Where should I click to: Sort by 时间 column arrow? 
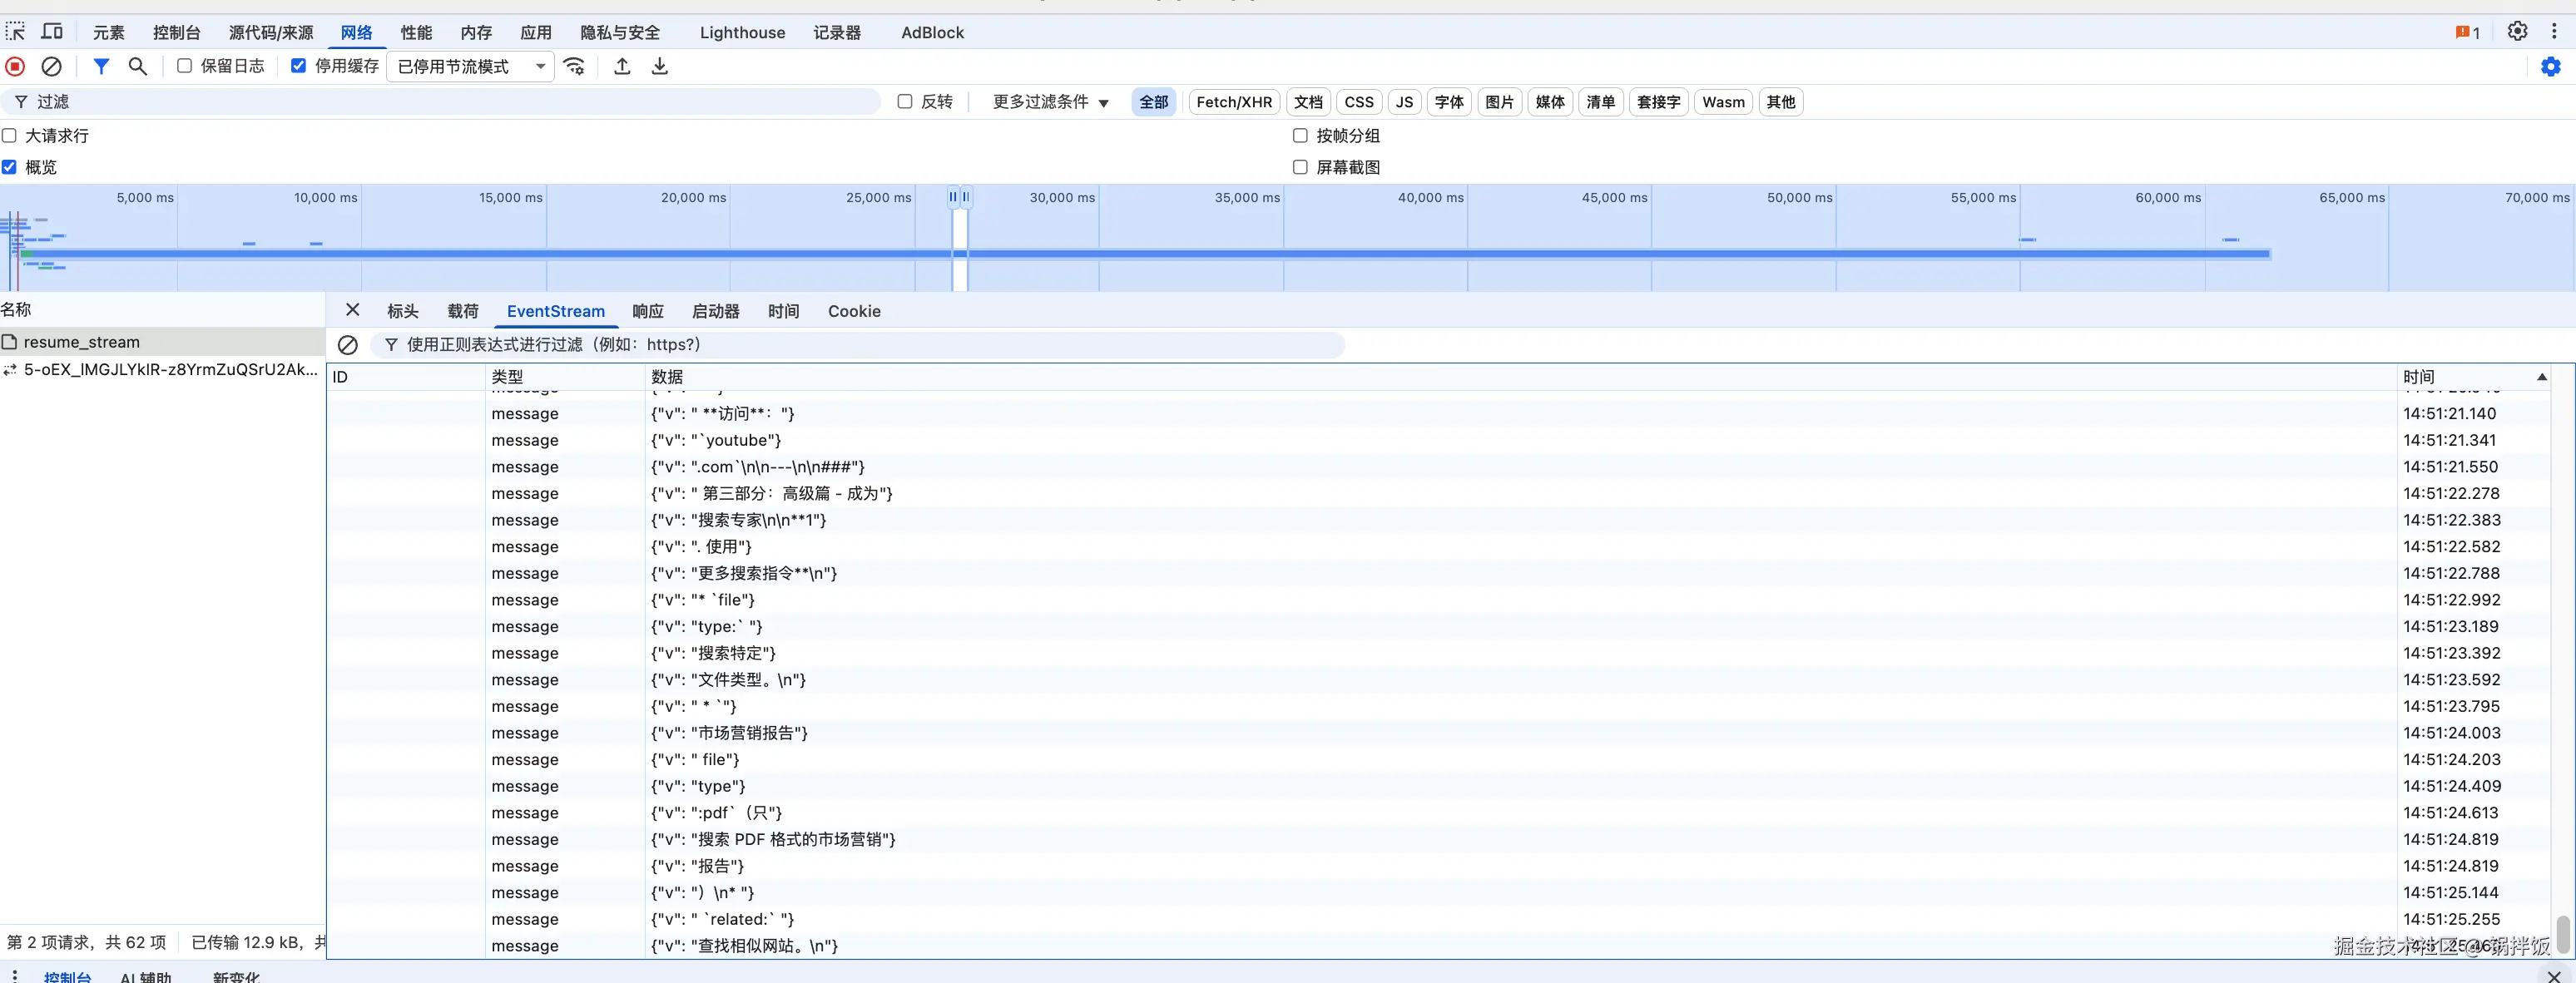[2541, 377]
